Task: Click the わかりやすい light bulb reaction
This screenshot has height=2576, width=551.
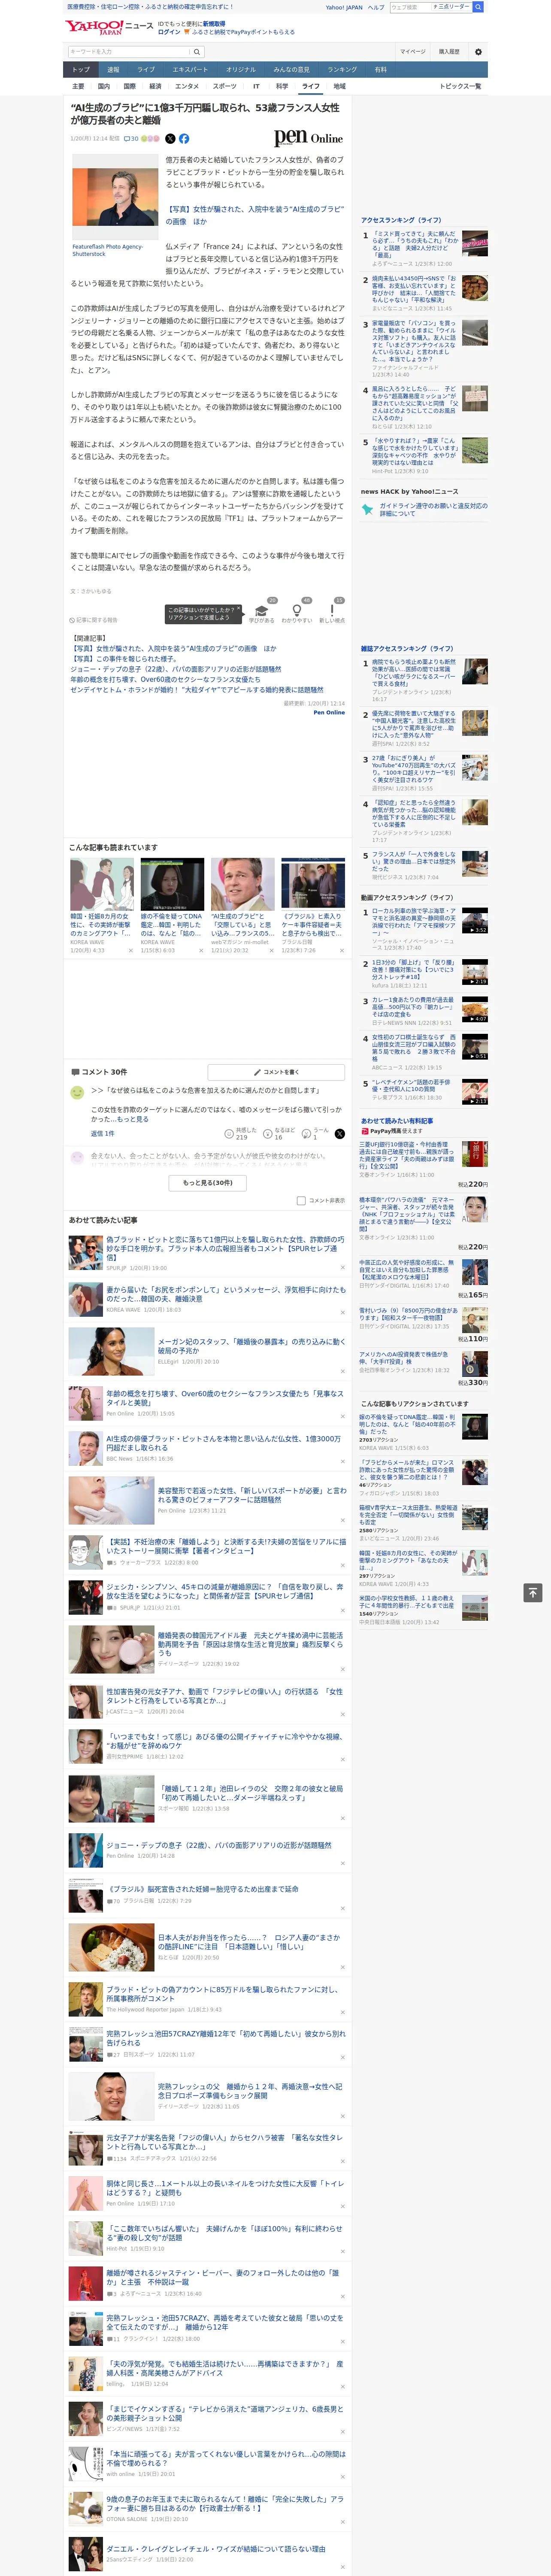Action: coord(296,613)
